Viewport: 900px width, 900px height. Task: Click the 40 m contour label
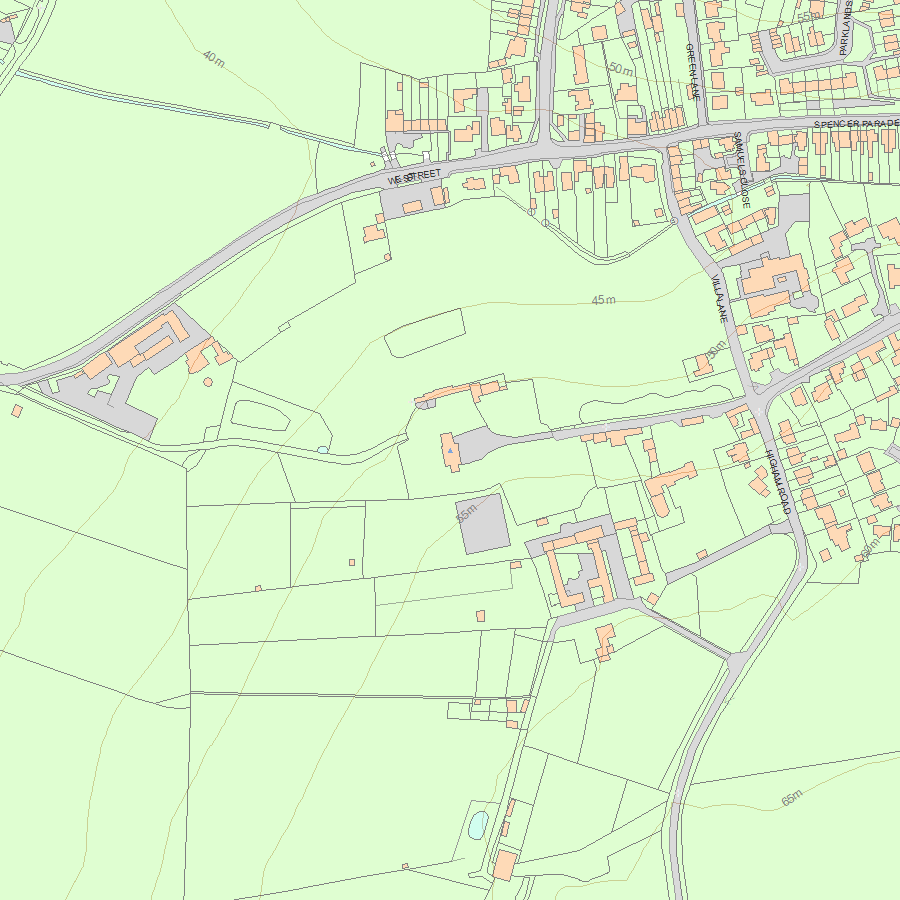pos(214,59)
